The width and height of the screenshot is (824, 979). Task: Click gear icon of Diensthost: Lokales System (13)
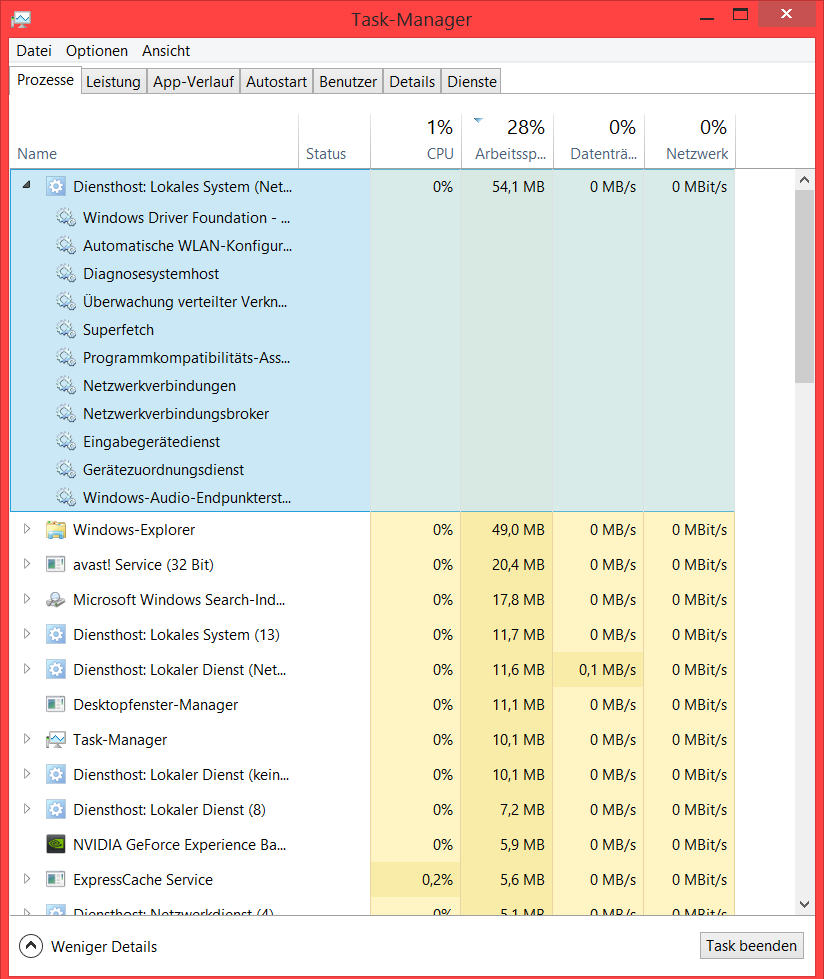[56, 634]
